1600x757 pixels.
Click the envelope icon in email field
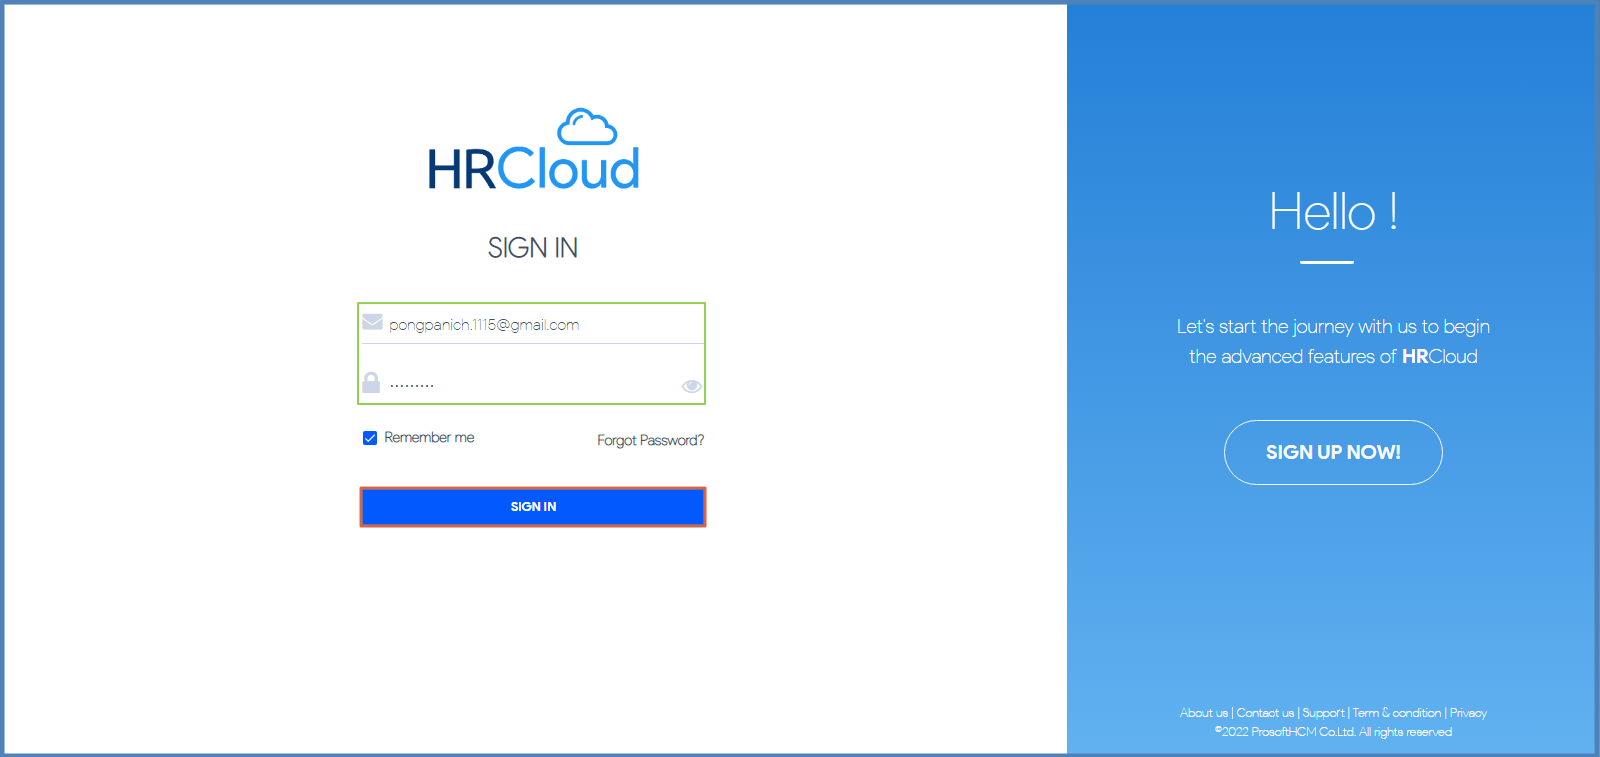(x=372, y=322)
